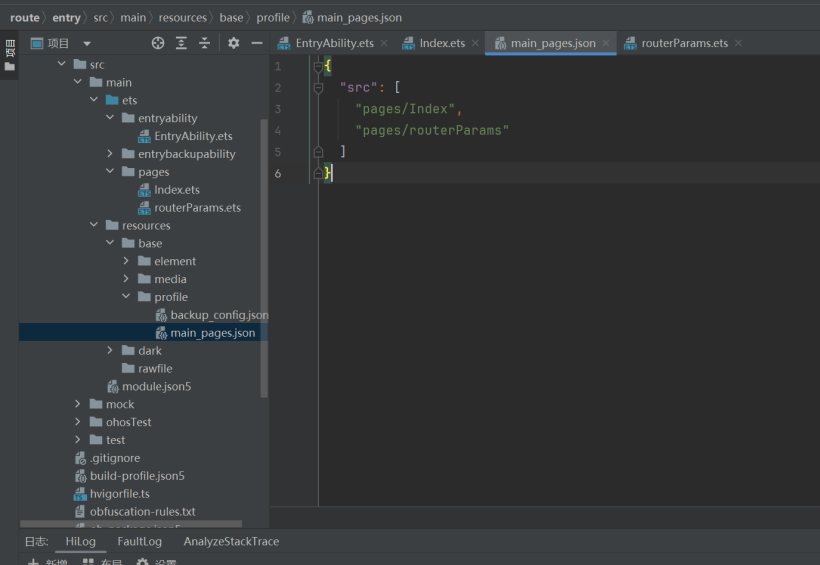Click main_pages.json in the breadcrumb
The image size is (820, 565).
352,18
